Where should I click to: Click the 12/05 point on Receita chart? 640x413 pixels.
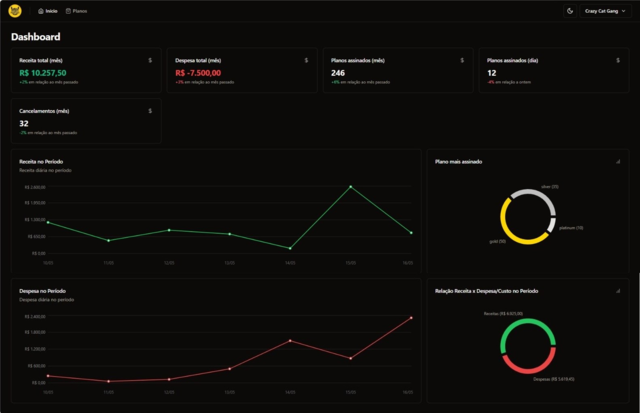click(x=169, y=230)
